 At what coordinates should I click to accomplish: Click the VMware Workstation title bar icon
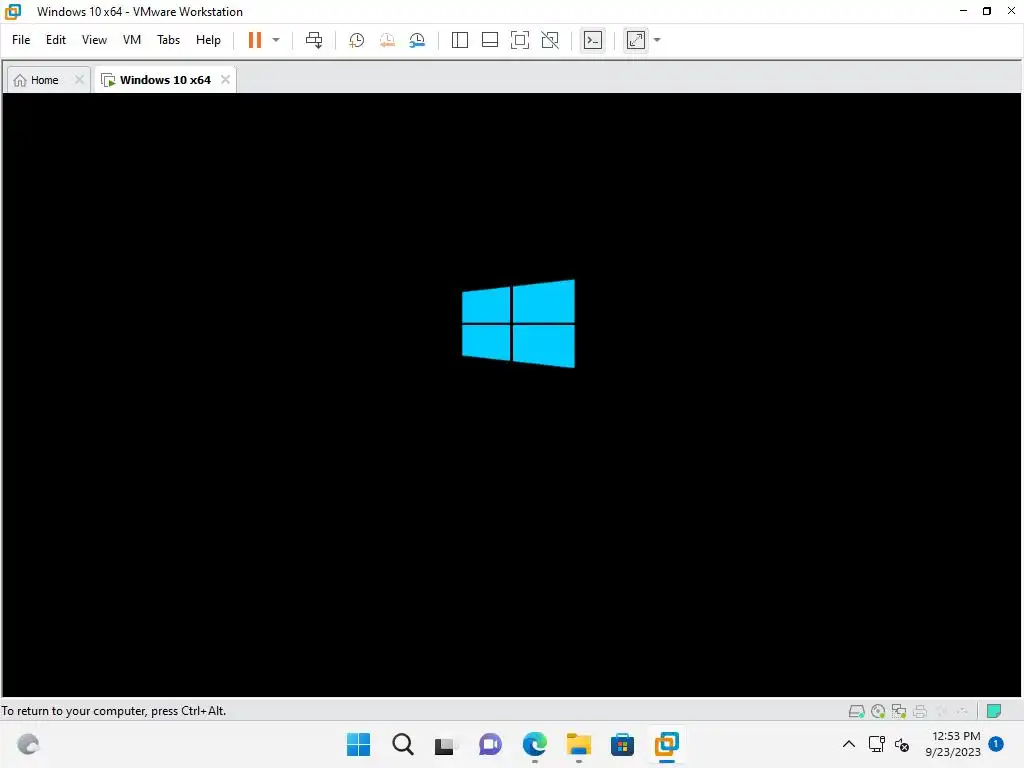pyautogui.click(x=13, y=11)
